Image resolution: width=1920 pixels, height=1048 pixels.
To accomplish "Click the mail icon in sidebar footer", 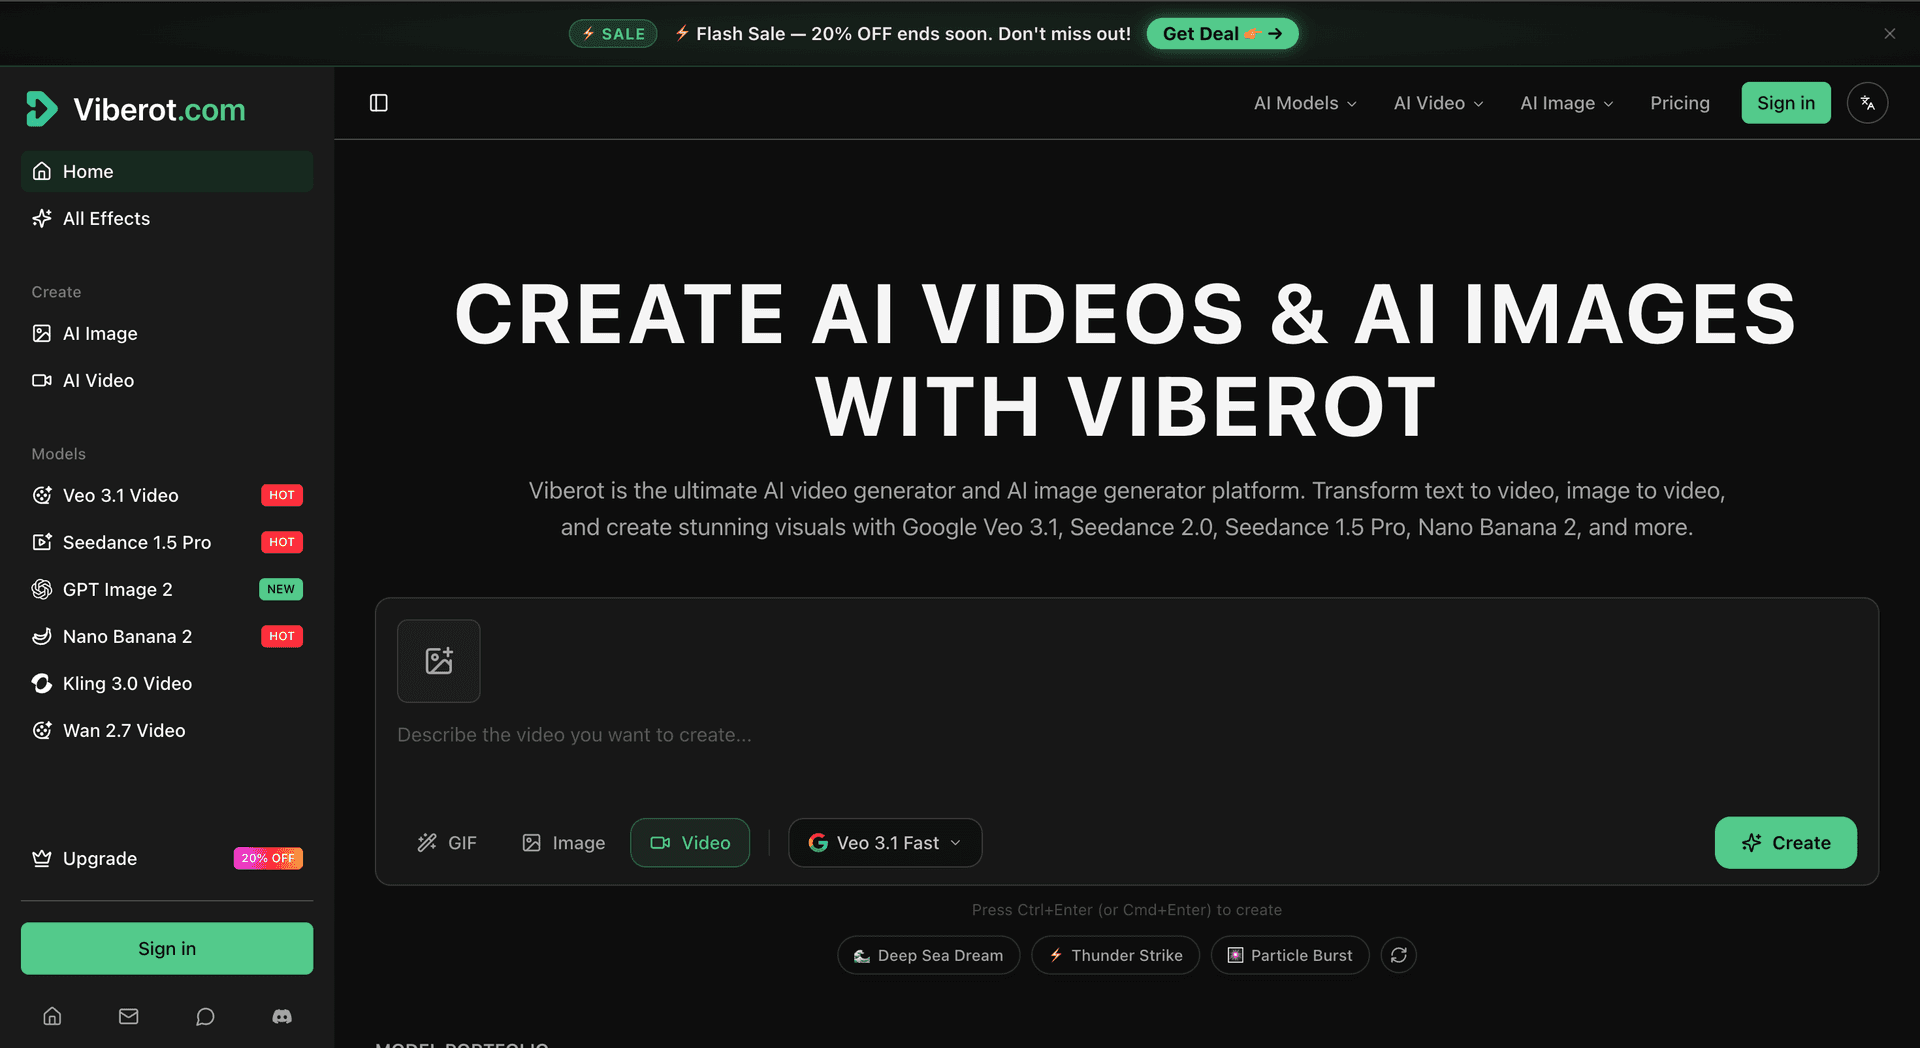I will point(129,1016).
